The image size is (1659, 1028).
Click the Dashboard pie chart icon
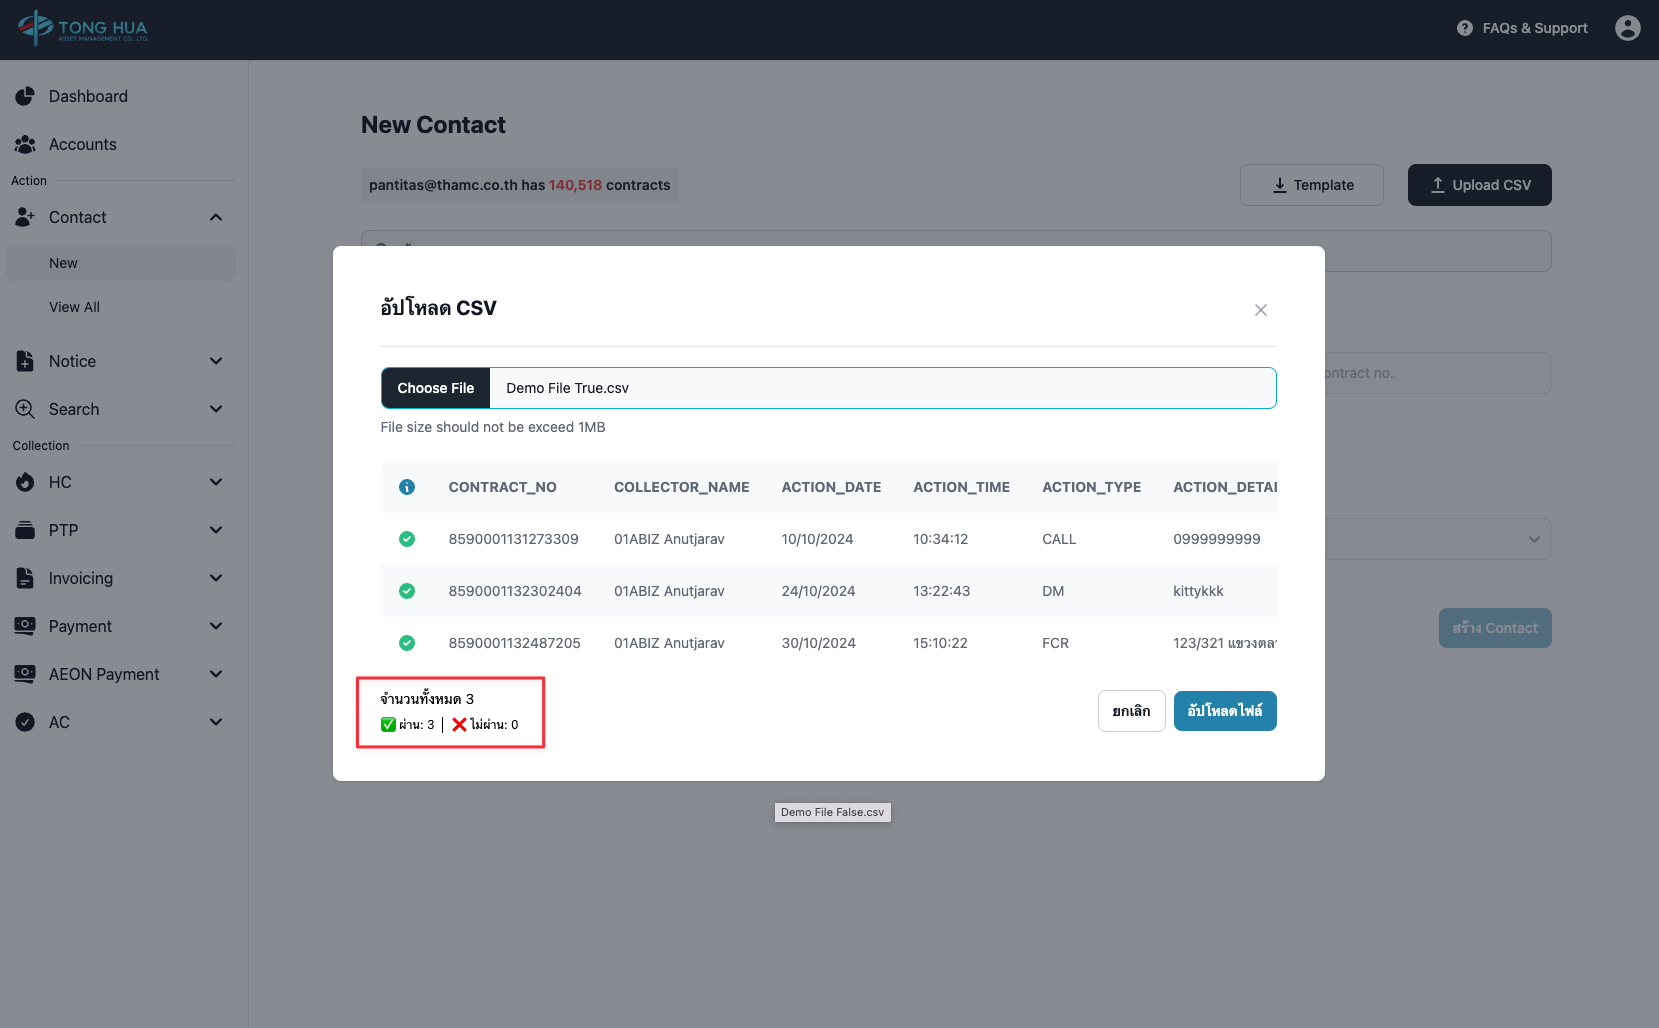tap(25, 96)
